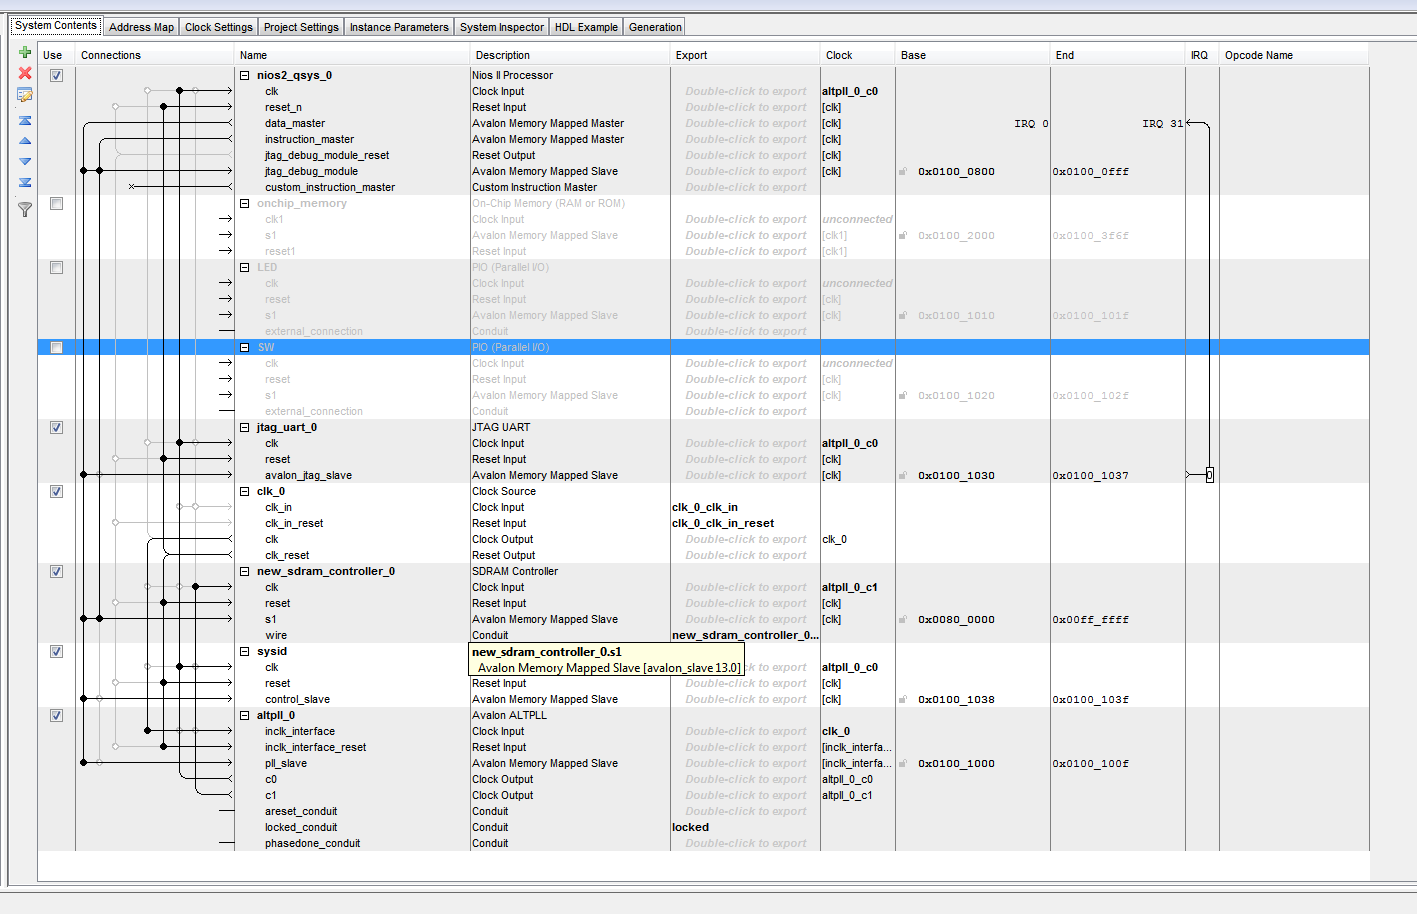Click the Description column header
The width and height of the screenshot is (1417, 914).
570,55
